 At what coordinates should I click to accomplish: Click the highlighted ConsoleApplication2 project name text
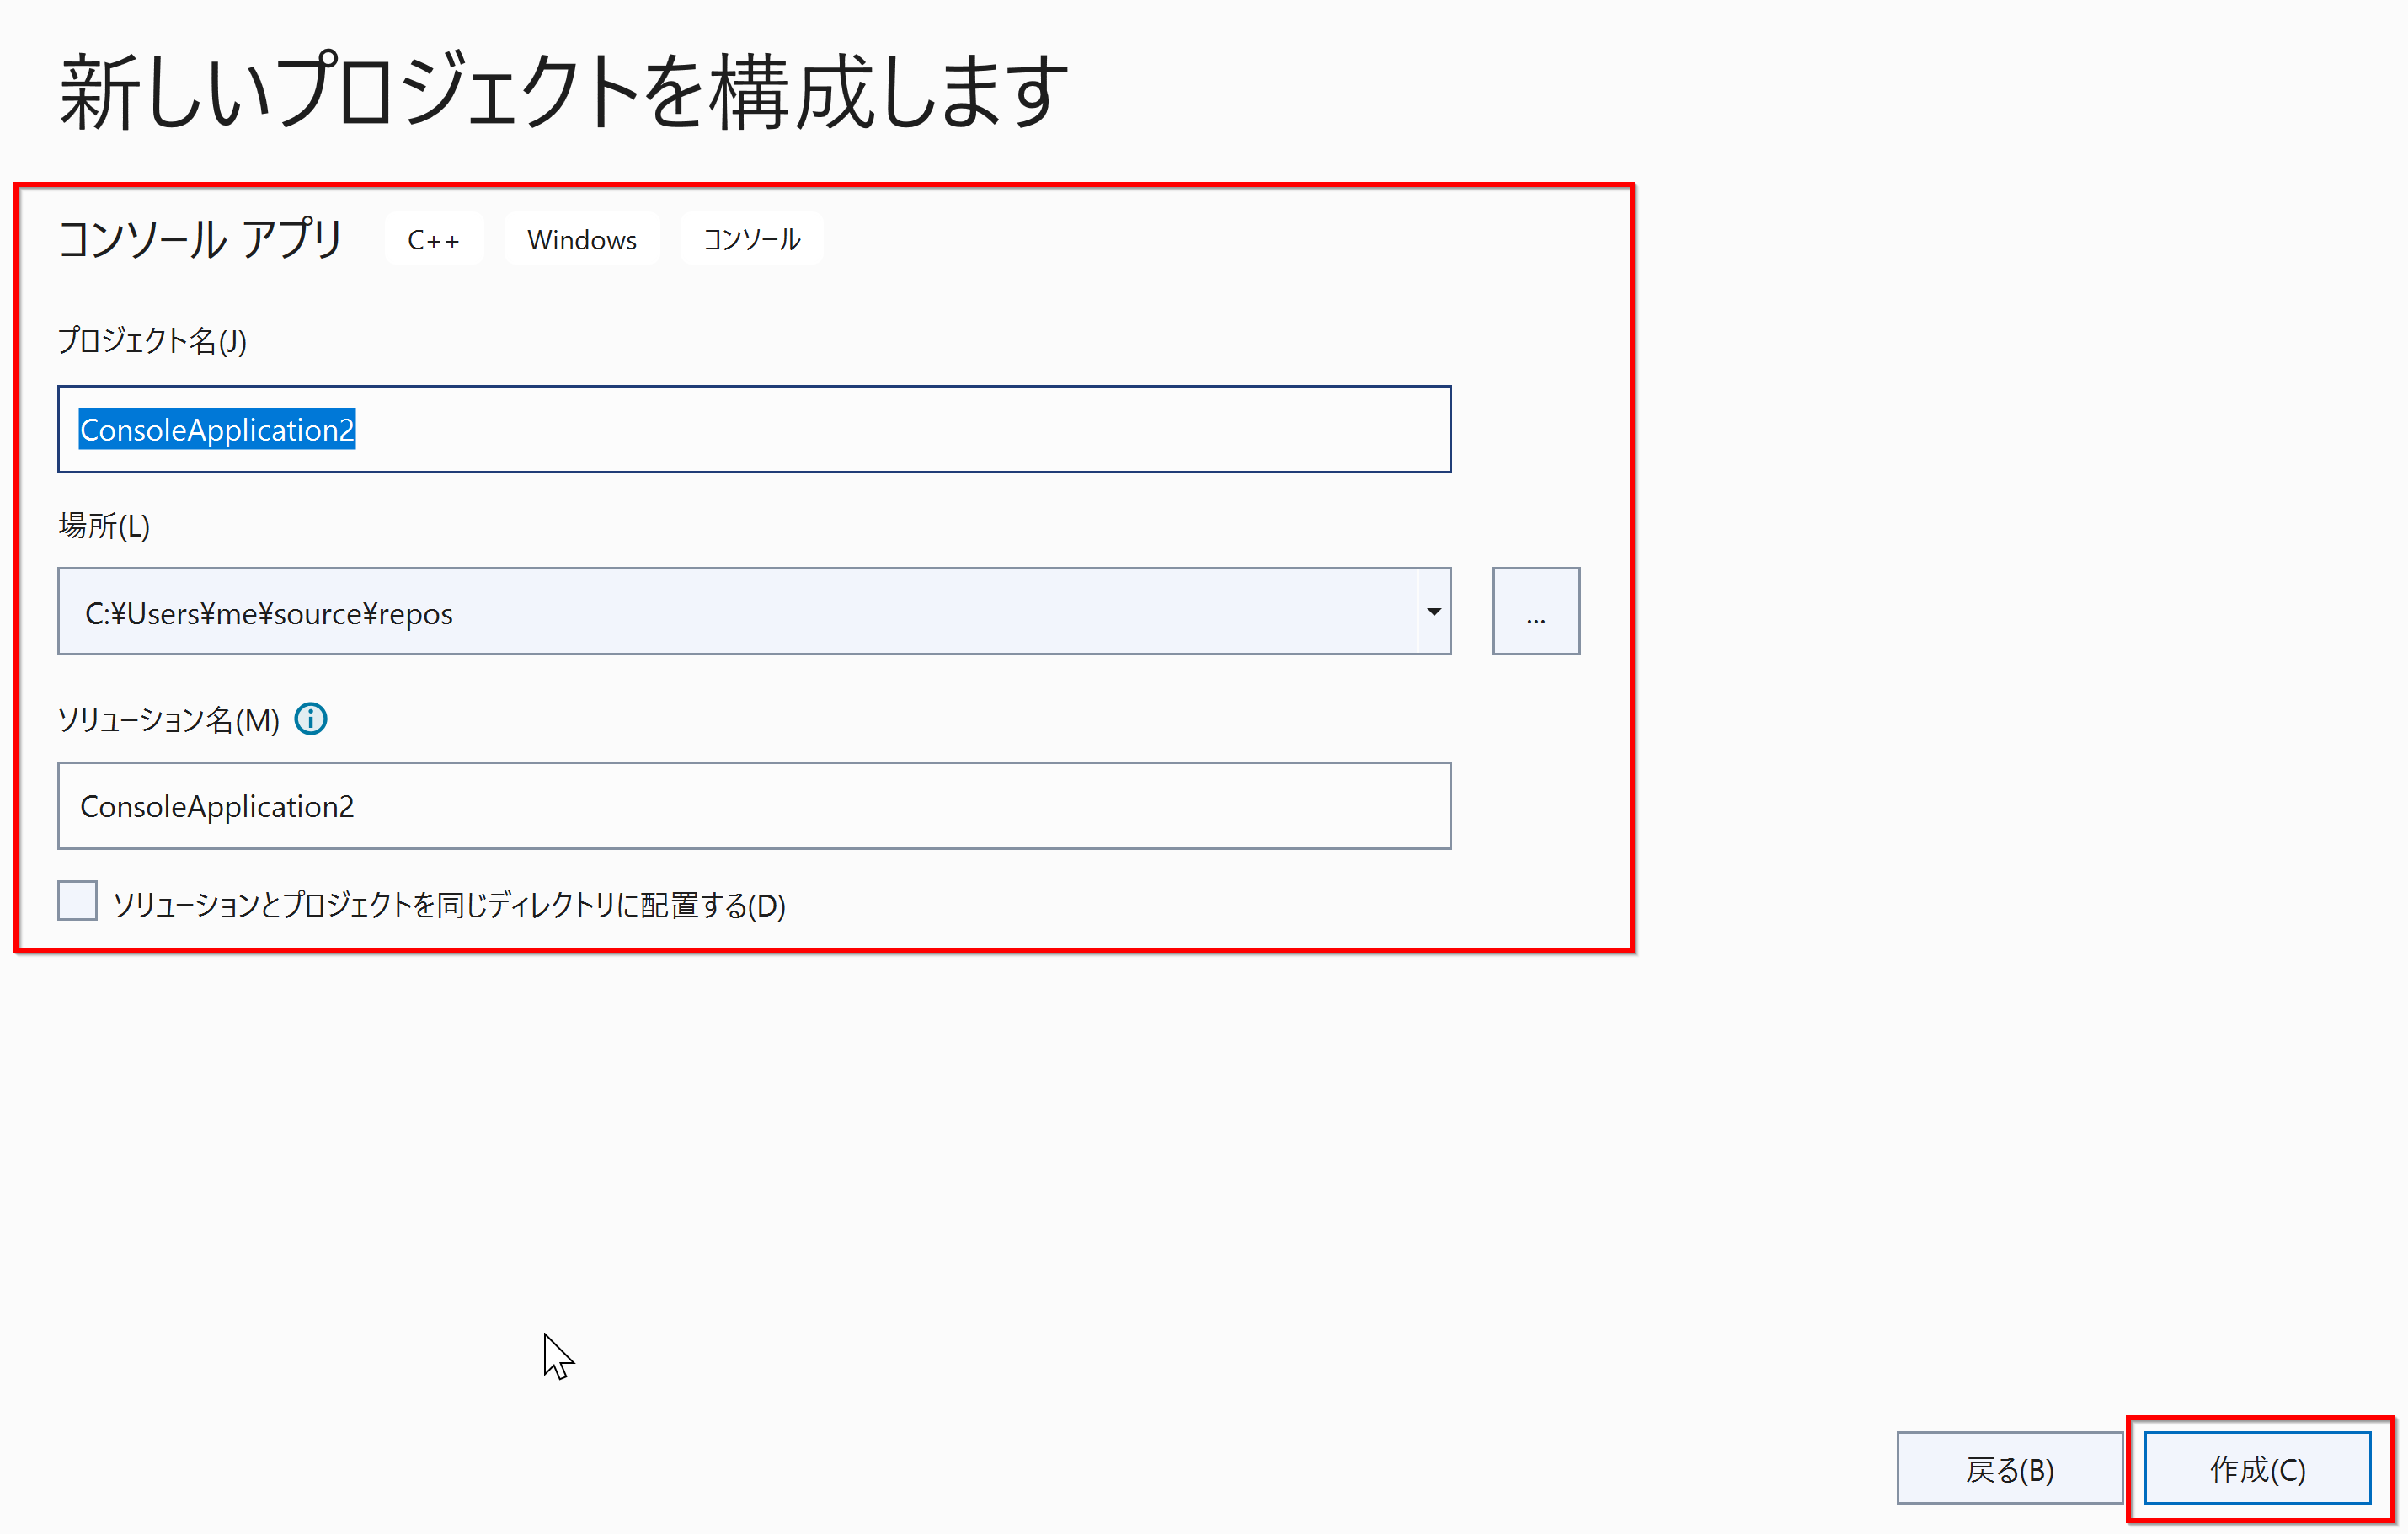217,430
